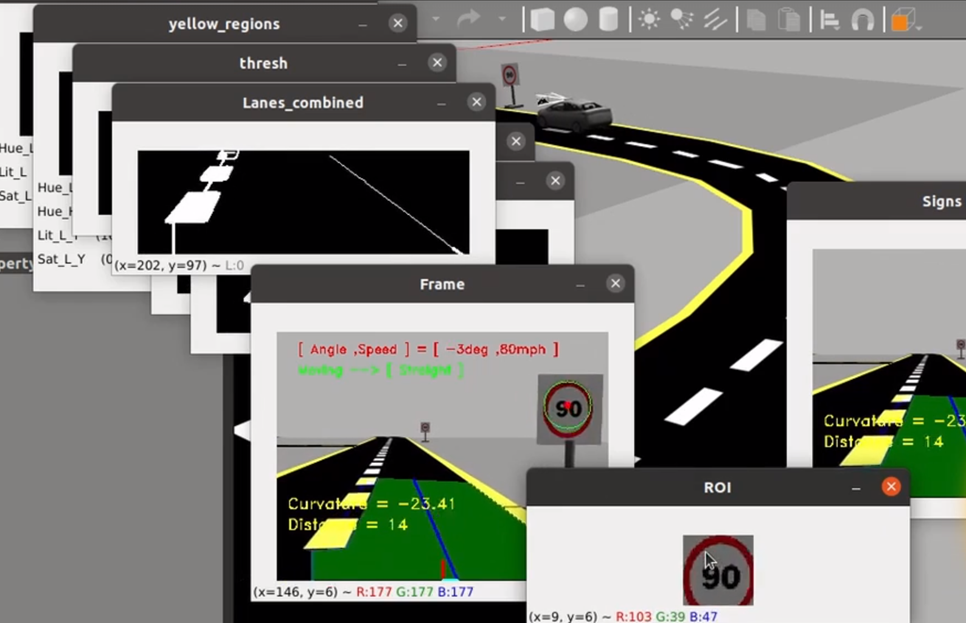This screenshot has height=623, width=966.
Task: Click the detected 90 speed sign in Frame image
Action: tap(568, 407)
